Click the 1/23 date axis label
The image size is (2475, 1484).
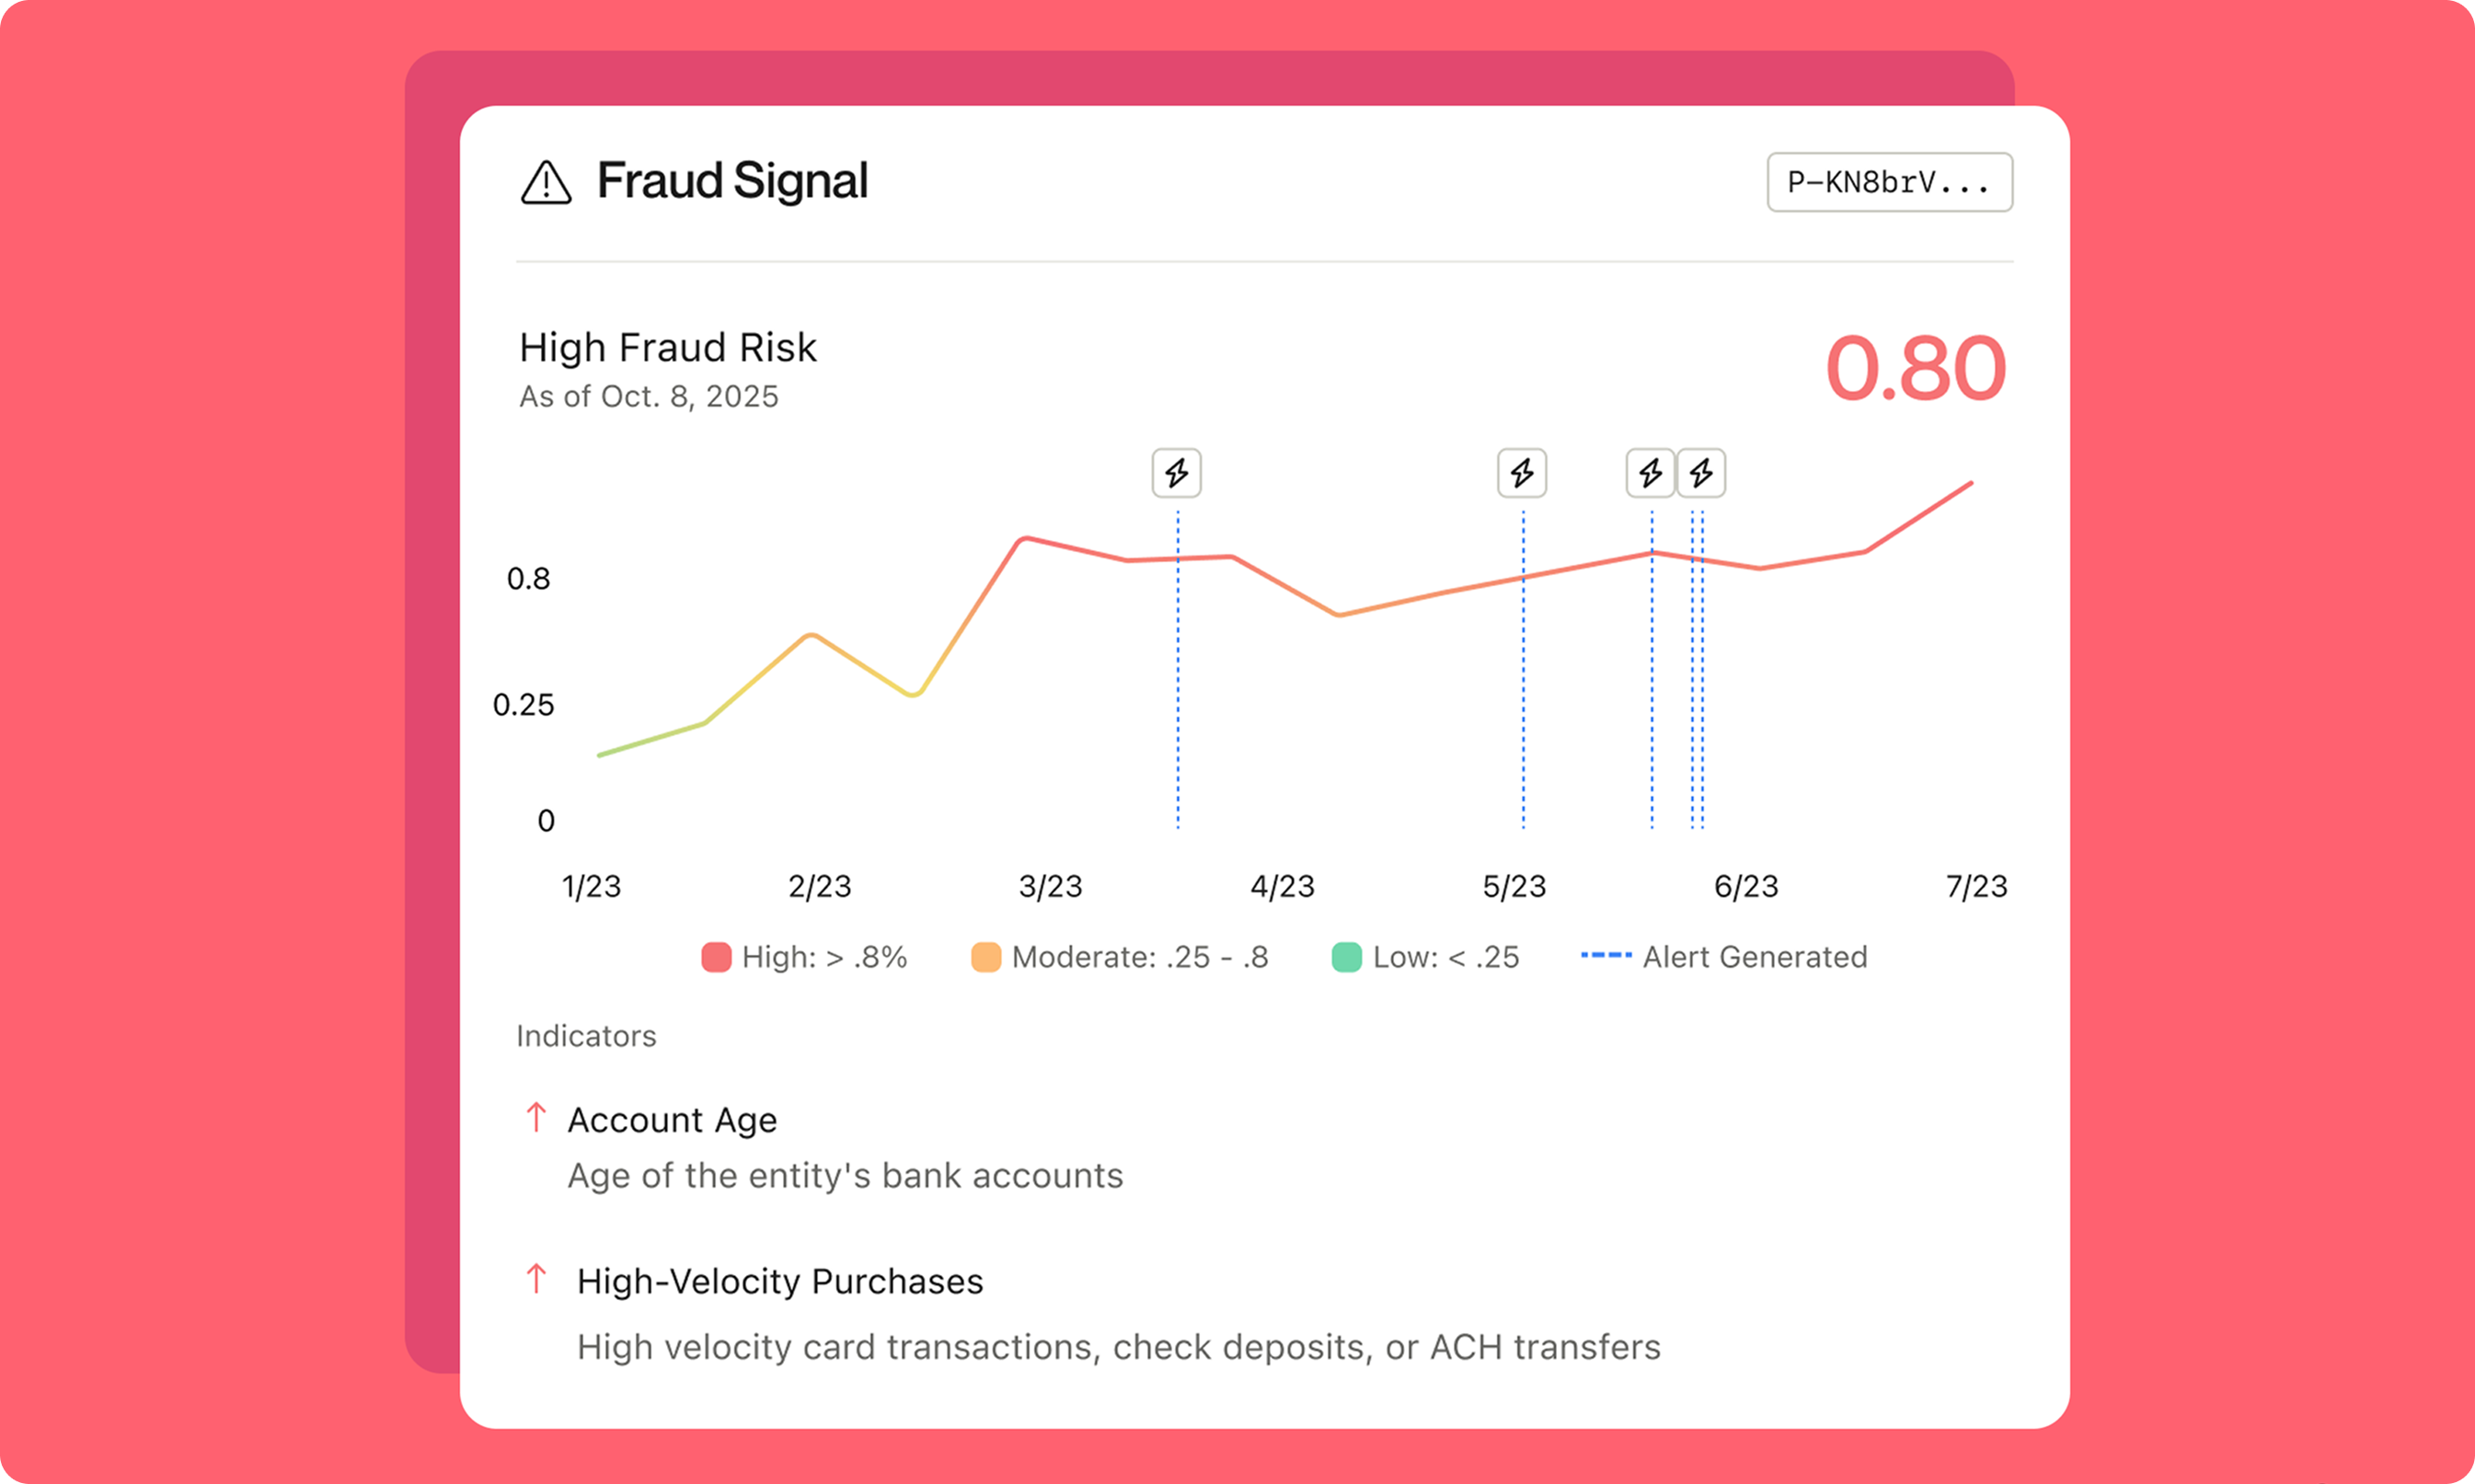click(591, 886)
